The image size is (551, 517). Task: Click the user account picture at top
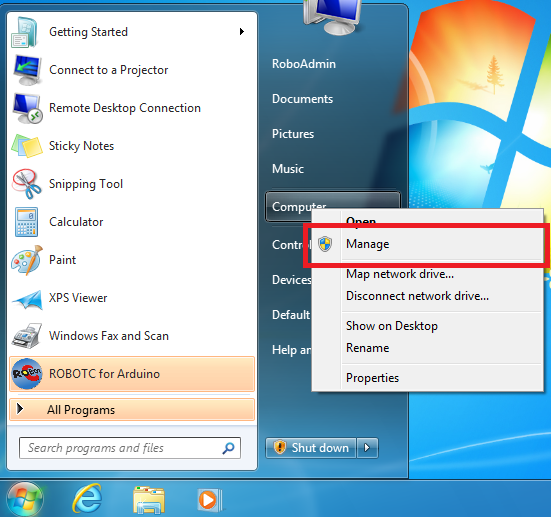332,17
